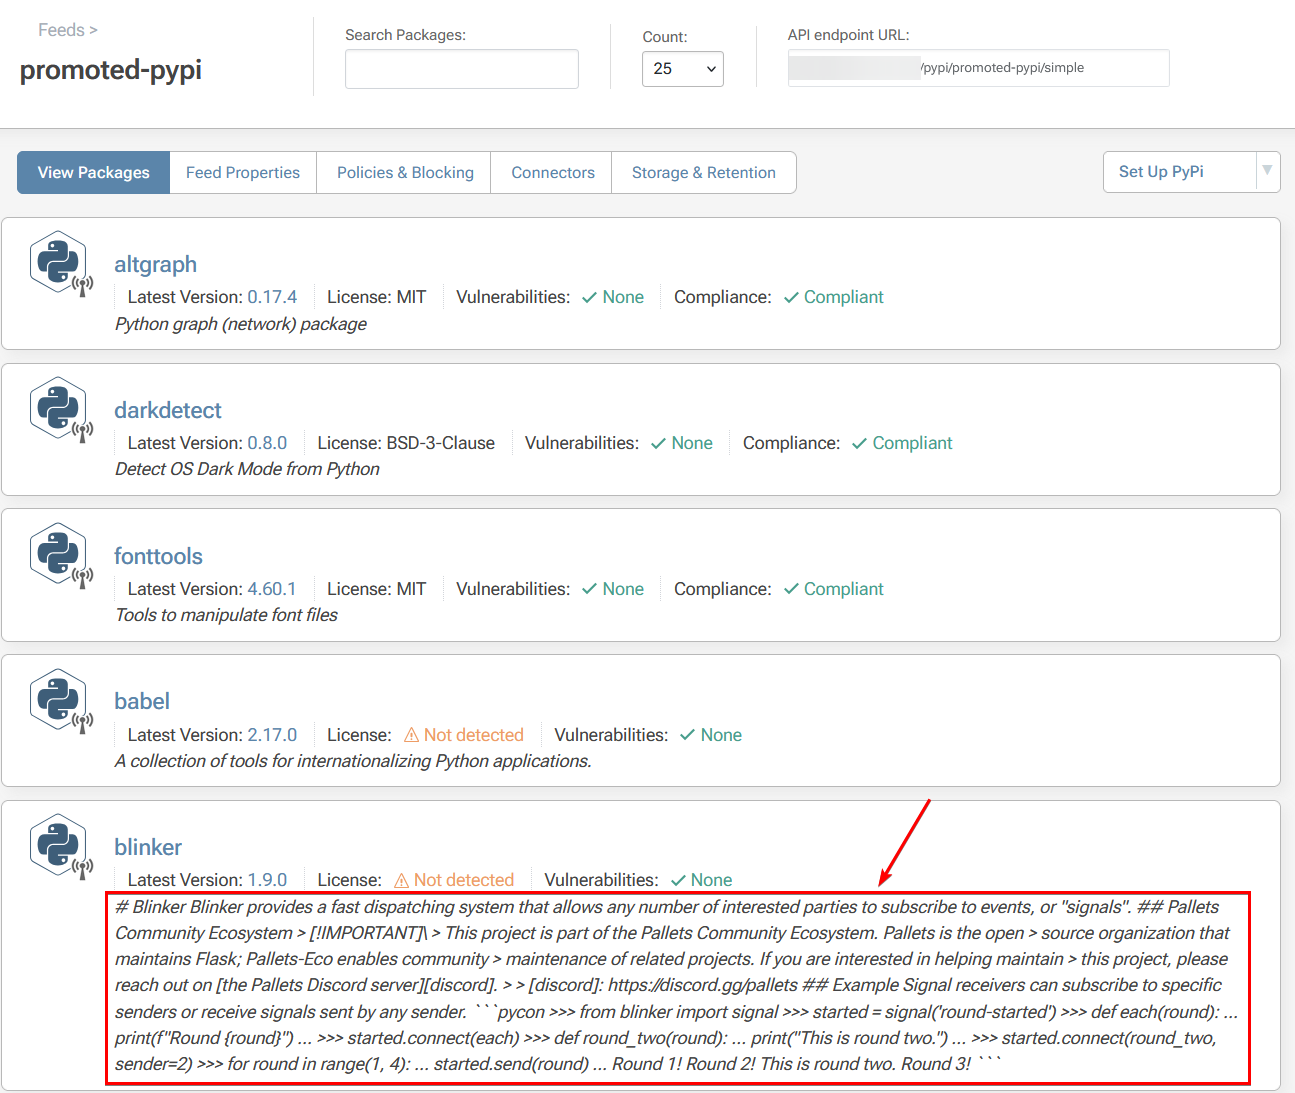Click darkdetect version 0.8.0 link
This screenshot has width=1295, height=1093.
coord(267,443)
